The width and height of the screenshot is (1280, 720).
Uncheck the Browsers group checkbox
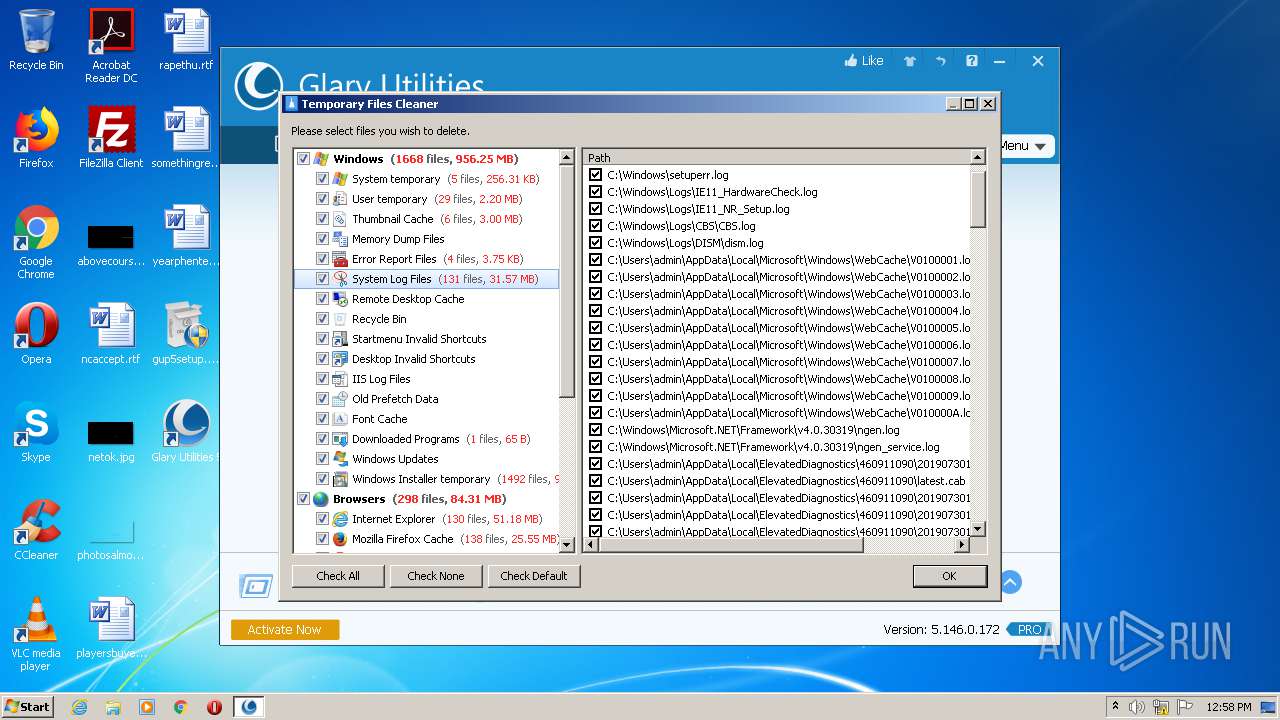point(303,499)
